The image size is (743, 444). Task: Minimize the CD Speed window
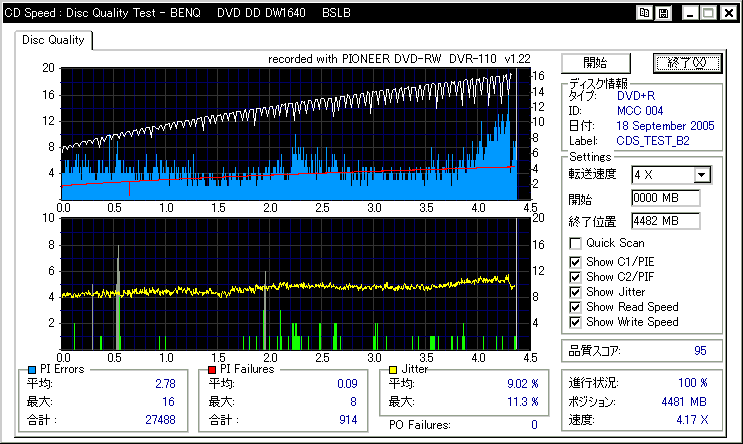[x=690, y=12]
